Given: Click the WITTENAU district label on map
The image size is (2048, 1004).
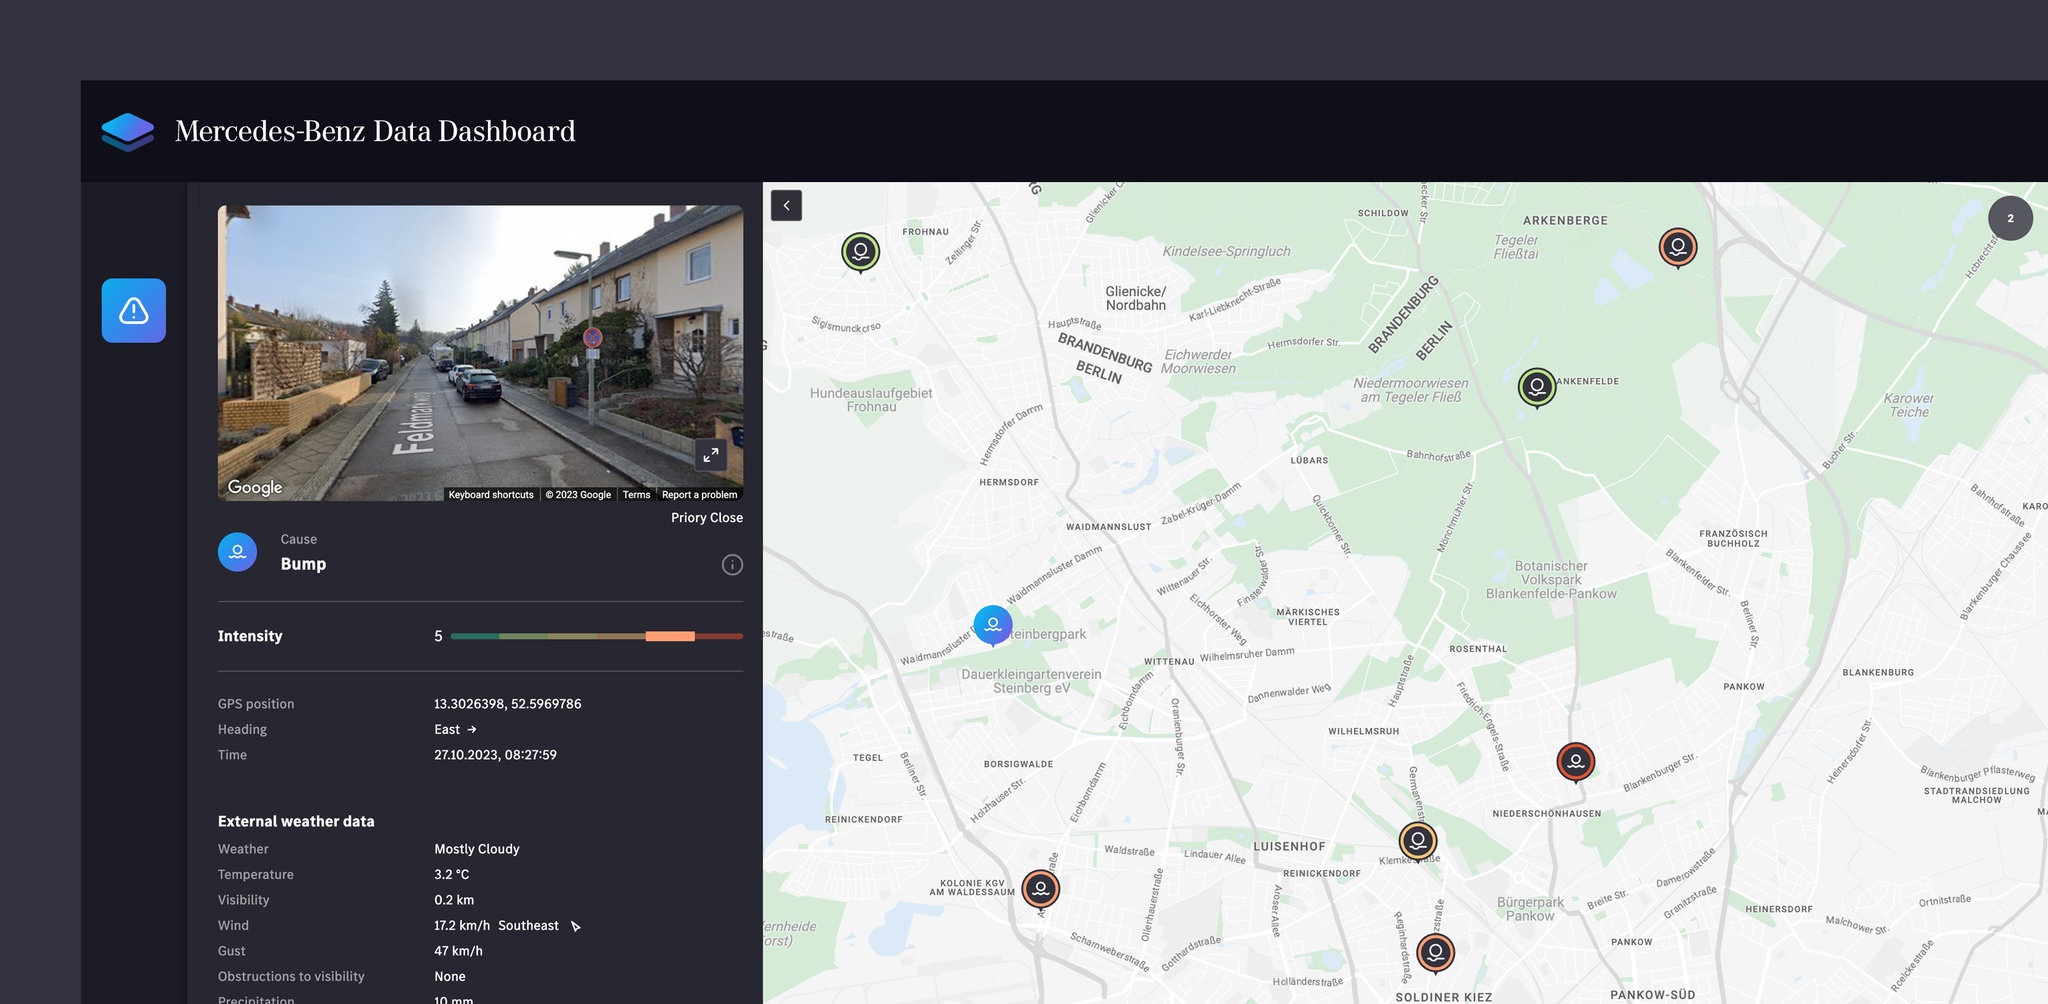Looking at the screenshot, I should pyautogui.click(x=1169, y=662).
